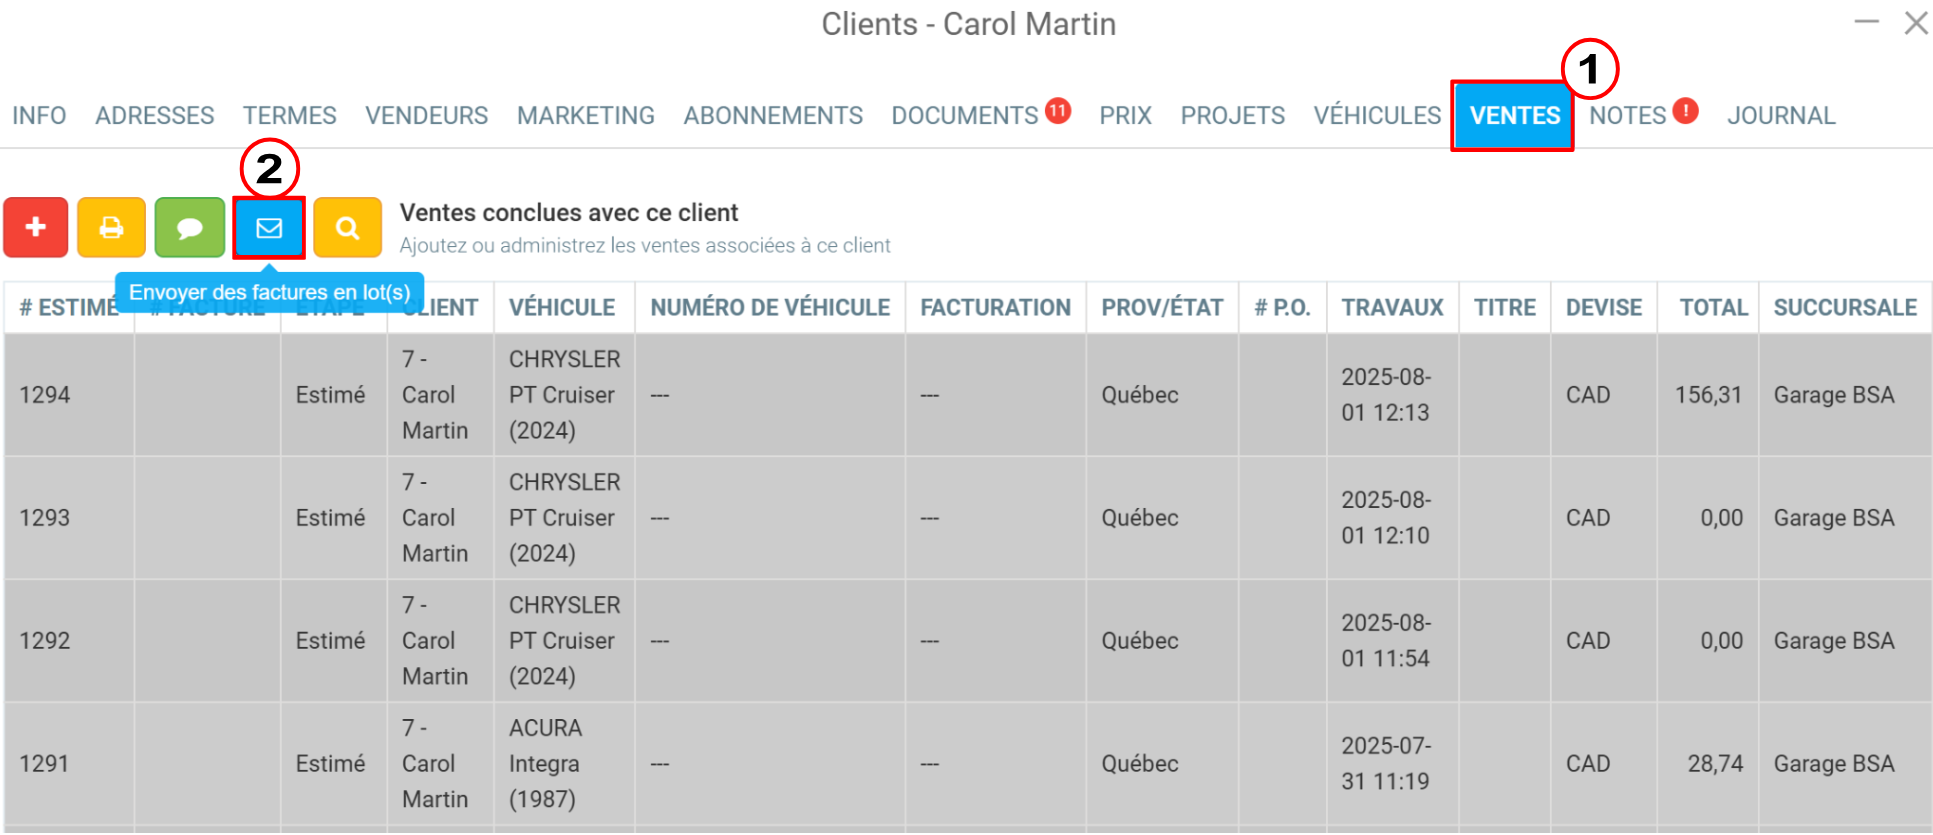Click the 11 badge on DOCUMENTS
This screenshot has height=835, width=1933.
click(1058, 111)
